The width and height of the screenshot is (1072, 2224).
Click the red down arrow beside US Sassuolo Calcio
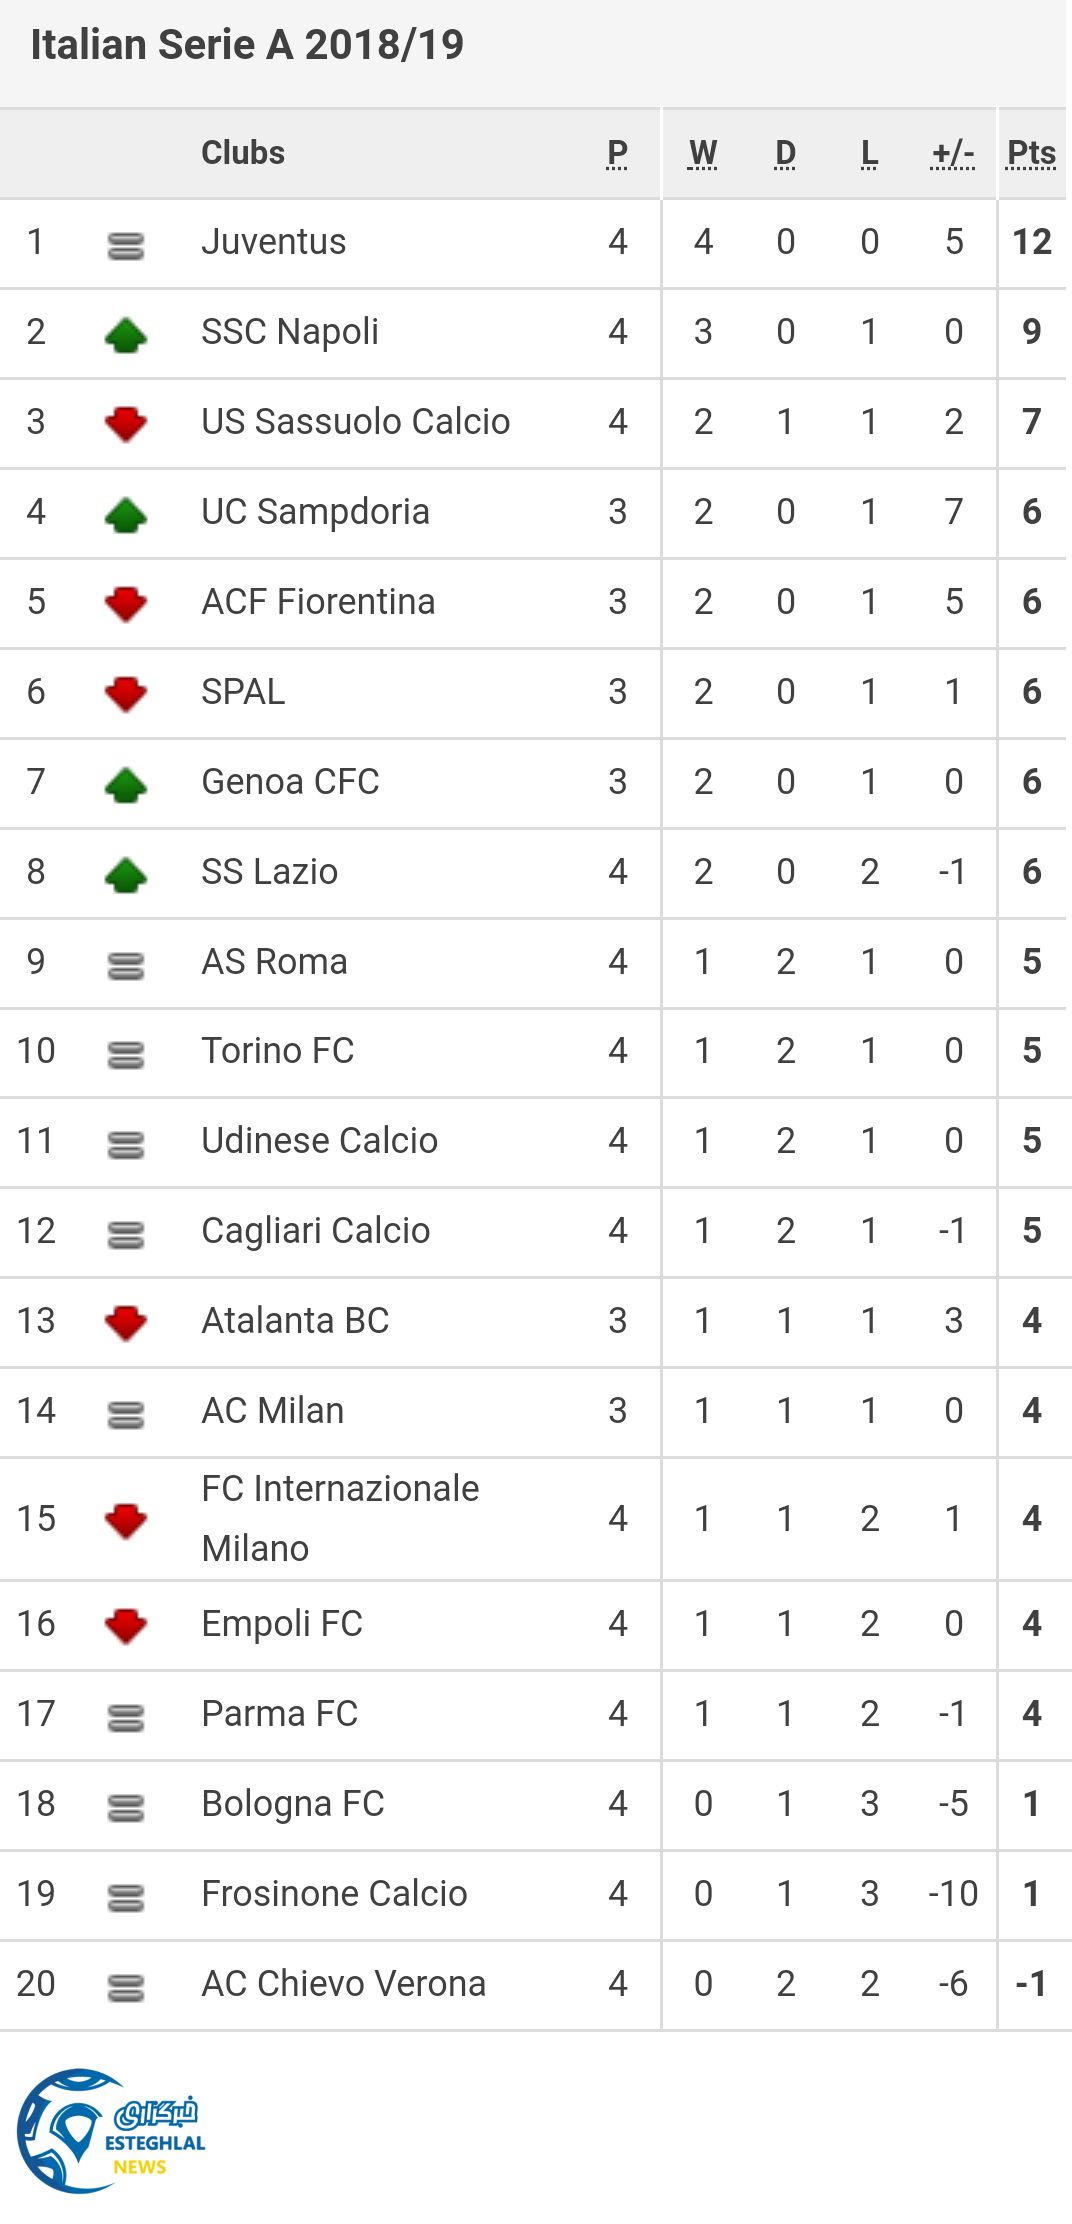[x=126, y=424]
